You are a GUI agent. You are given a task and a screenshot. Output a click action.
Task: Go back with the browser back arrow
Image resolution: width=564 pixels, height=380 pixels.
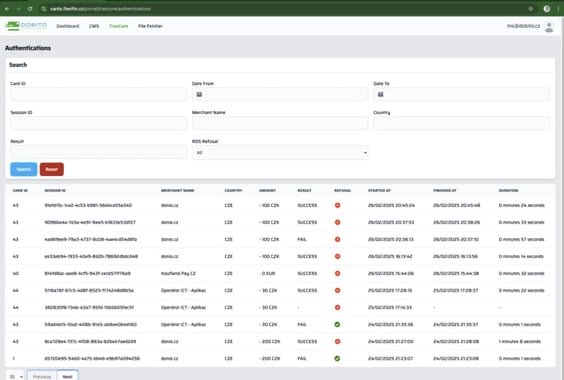pyautogui.click(x=7, y=9)
